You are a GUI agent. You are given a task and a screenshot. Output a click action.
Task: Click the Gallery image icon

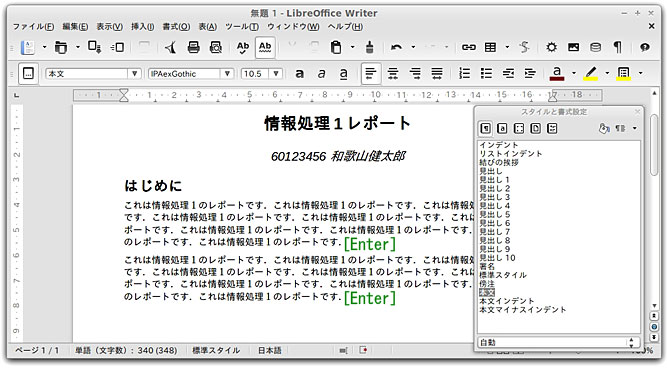[x=573, y=47]
